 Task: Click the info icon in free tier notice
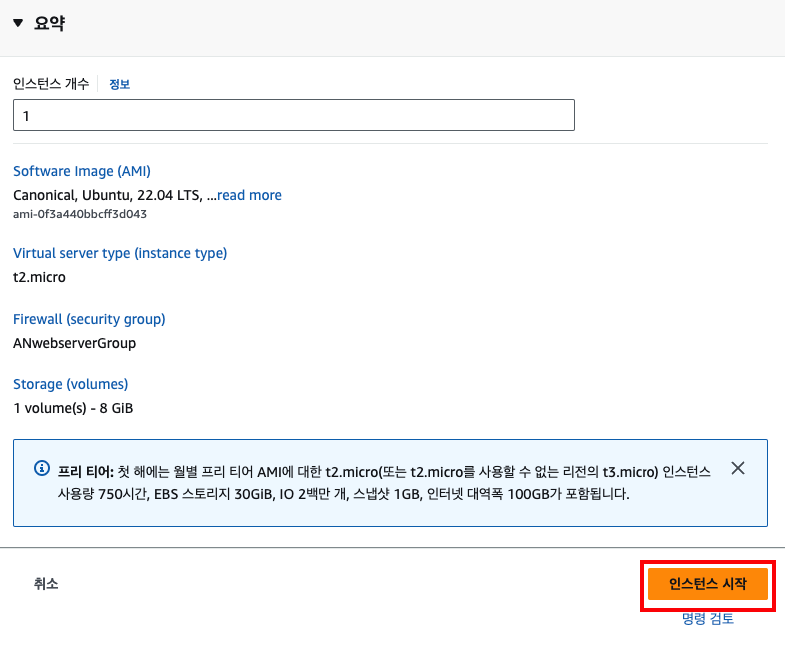(x=42, y=468)
